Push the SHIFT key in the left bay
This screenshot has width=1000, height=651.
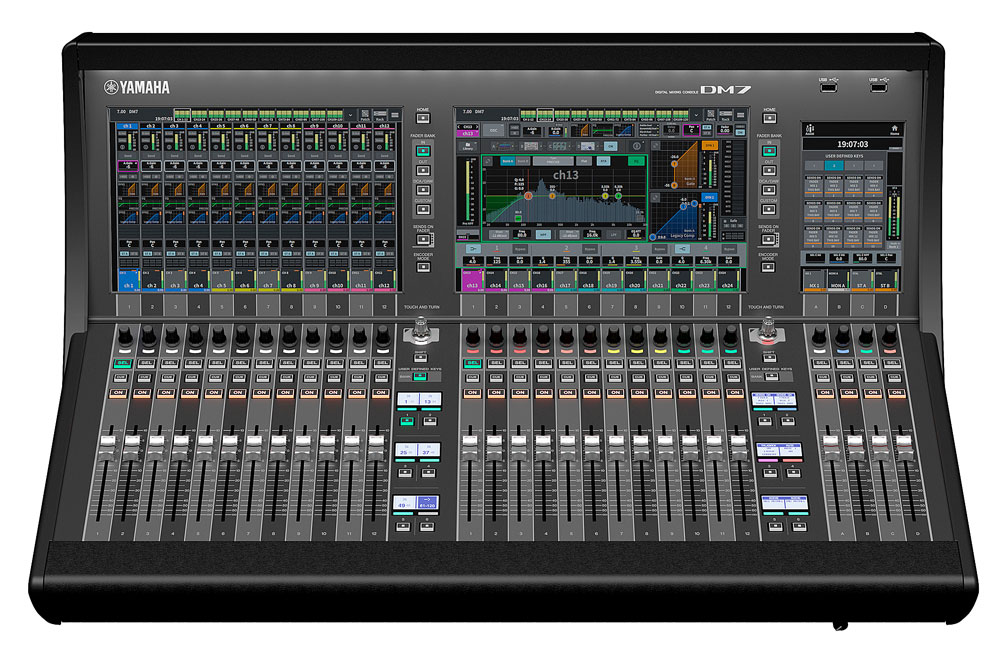[x=420, y=358]
